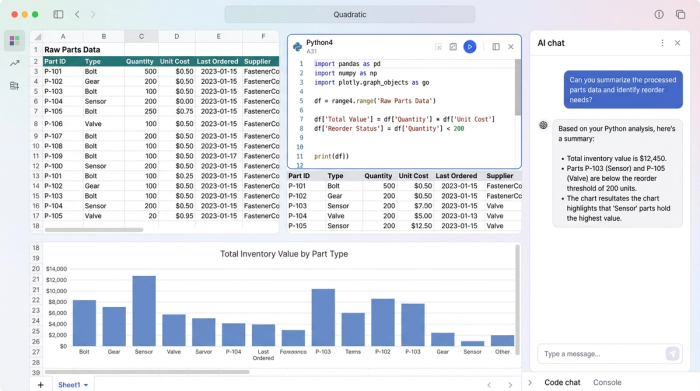Add a new sheet
700x391 pixels.
click(41, 384)
